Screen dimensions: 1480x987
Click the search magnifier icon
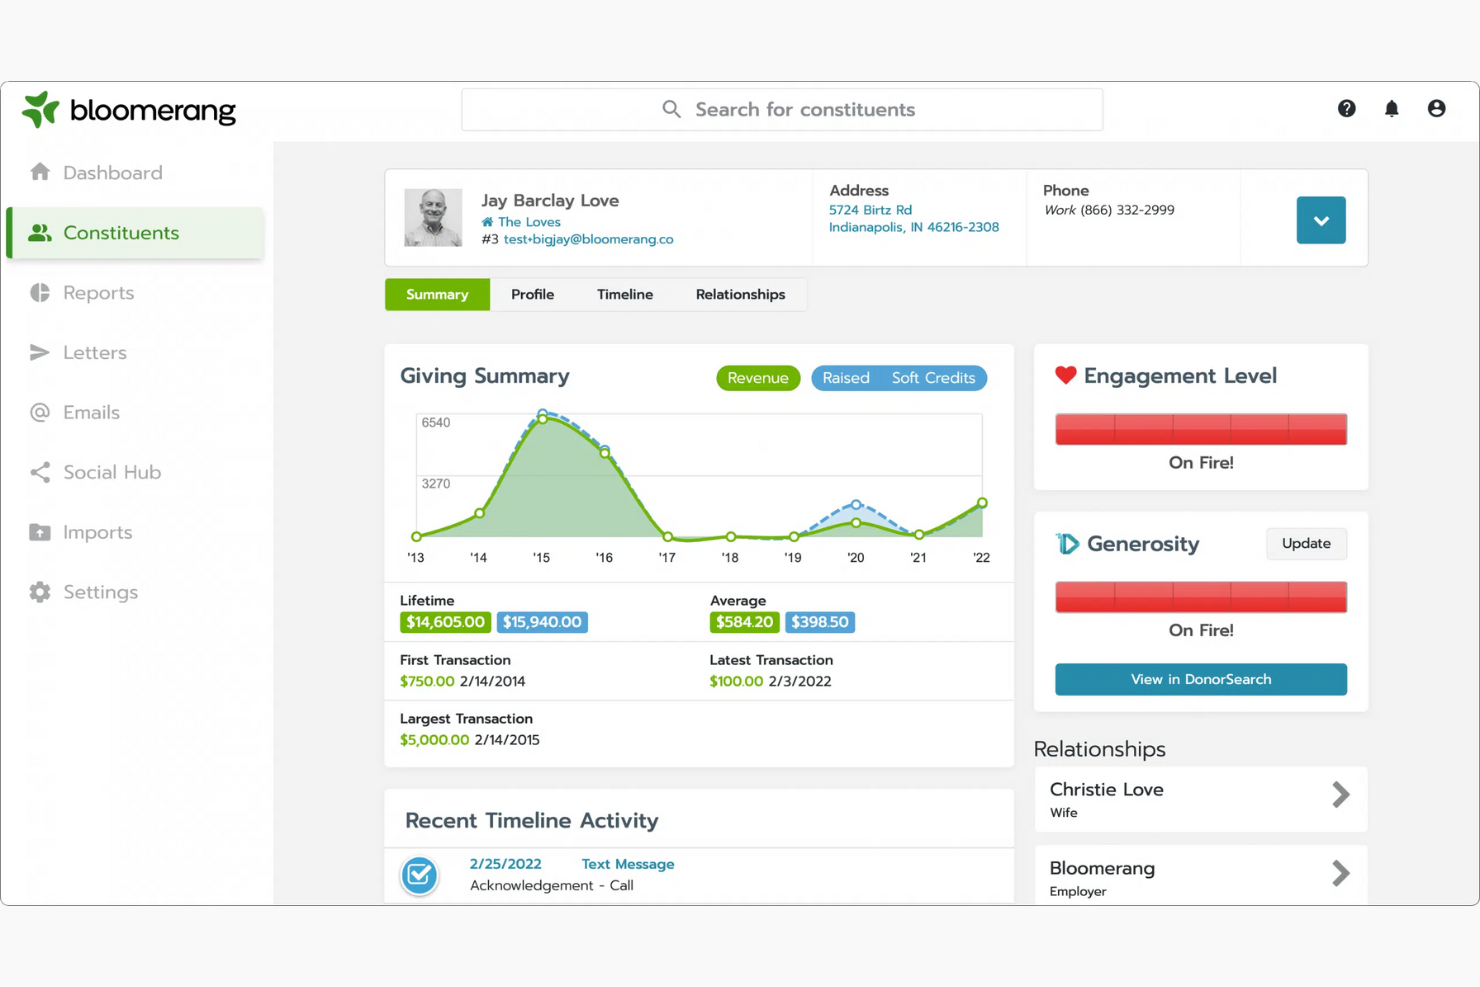pyautogui.click(x=671, y=109)
